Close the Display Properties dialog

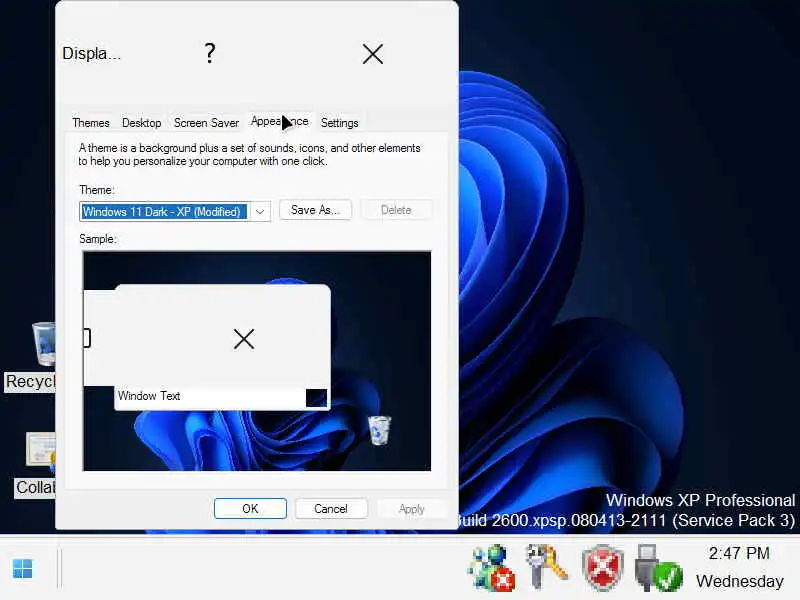click(x=373, y=54)
